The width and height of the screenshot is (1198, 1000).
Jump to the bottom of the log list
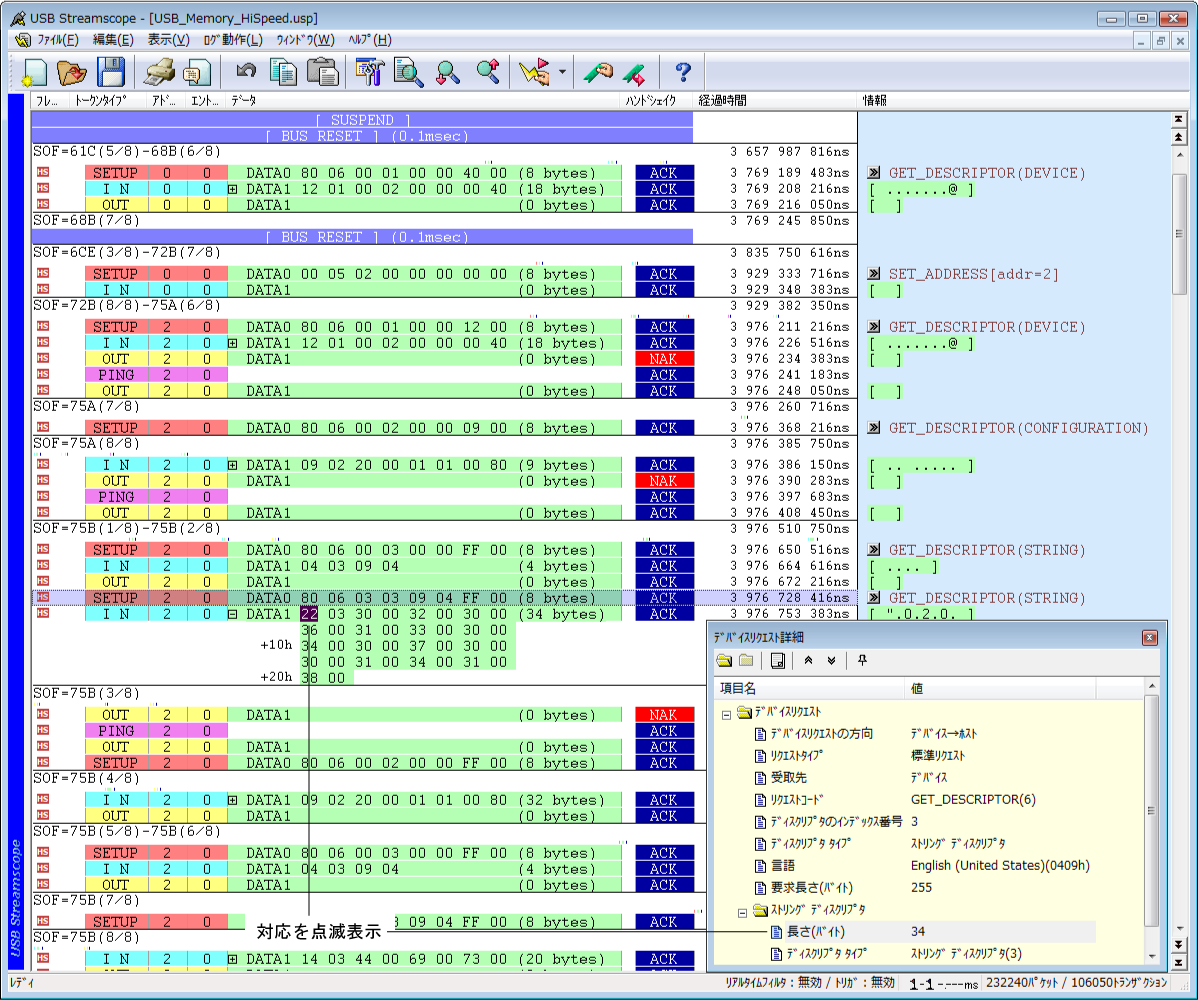point(1179,963)
